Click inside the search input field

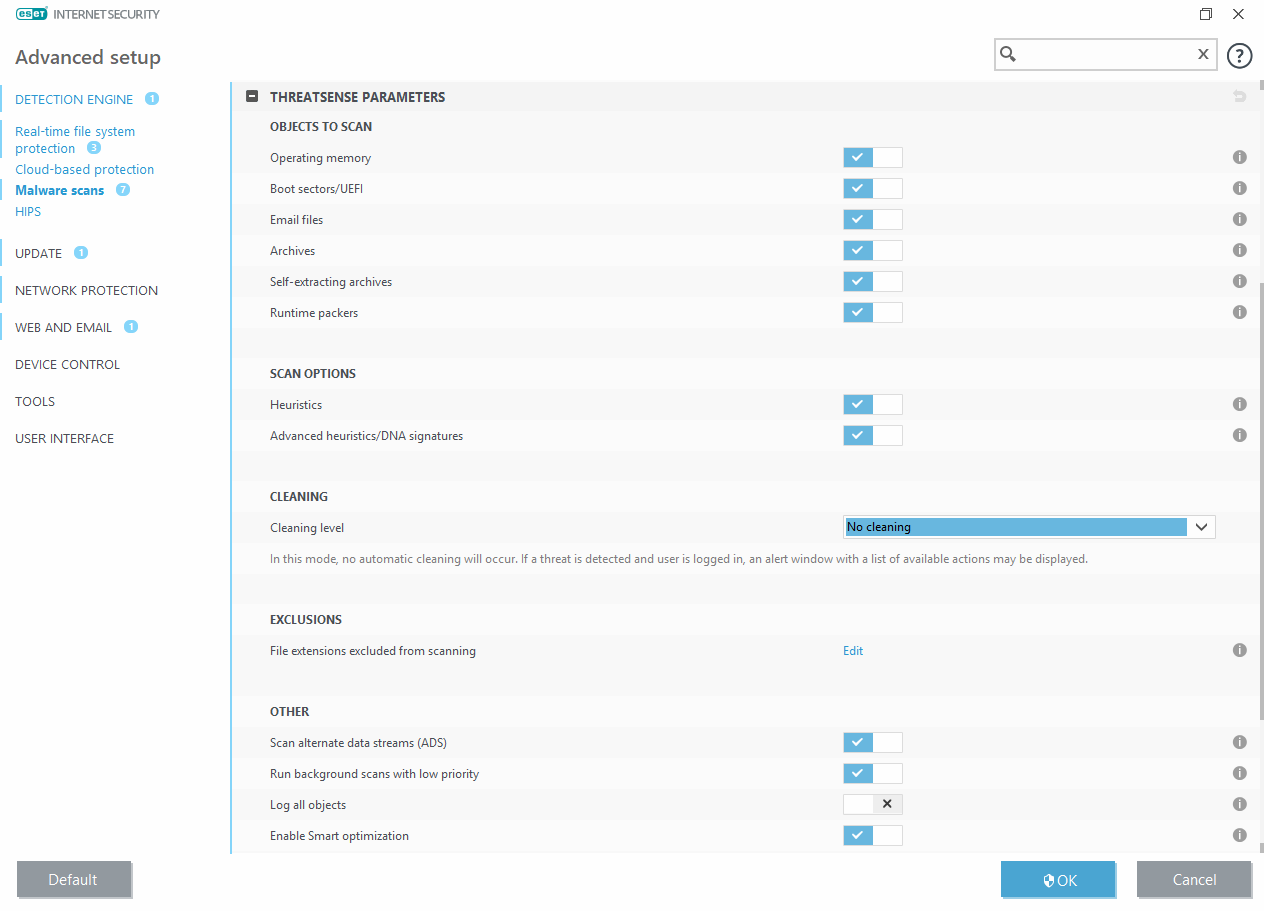click(1105, 55)
